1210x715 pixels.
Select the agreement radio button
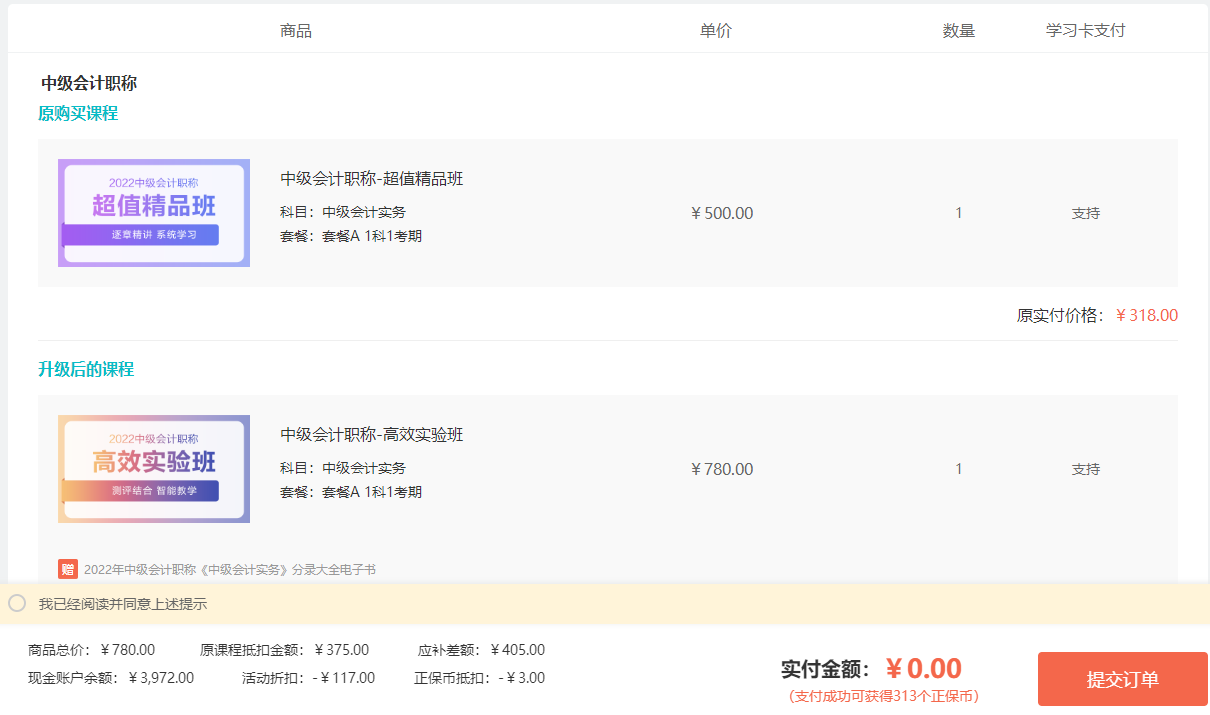(x=17, y=603)
